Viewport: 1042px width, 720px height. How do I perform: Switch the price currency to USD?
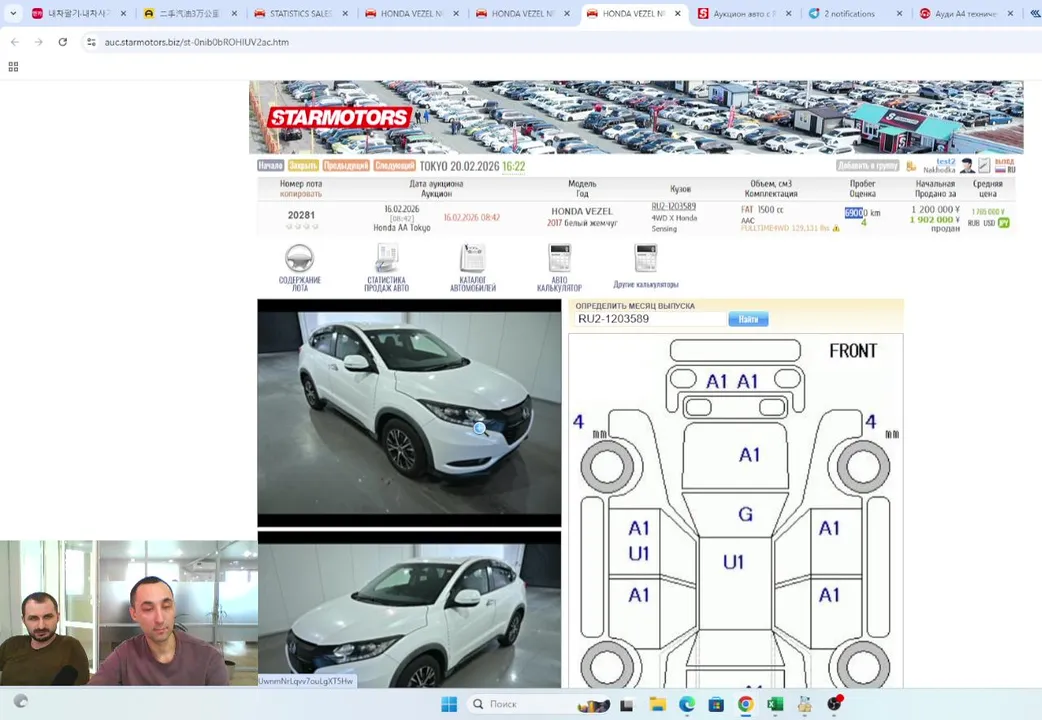(989, 223)
